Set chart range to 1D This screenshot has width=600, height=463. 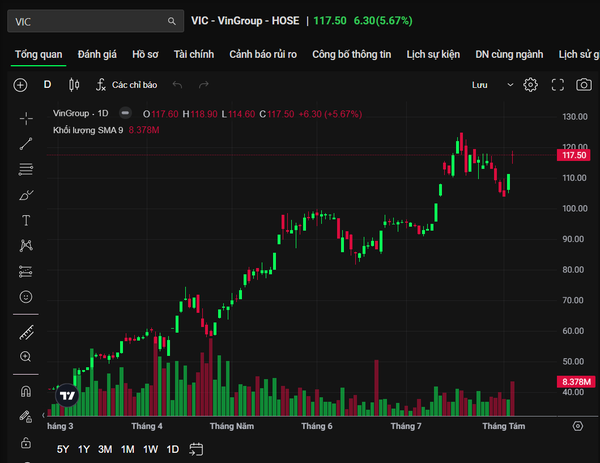173,449
